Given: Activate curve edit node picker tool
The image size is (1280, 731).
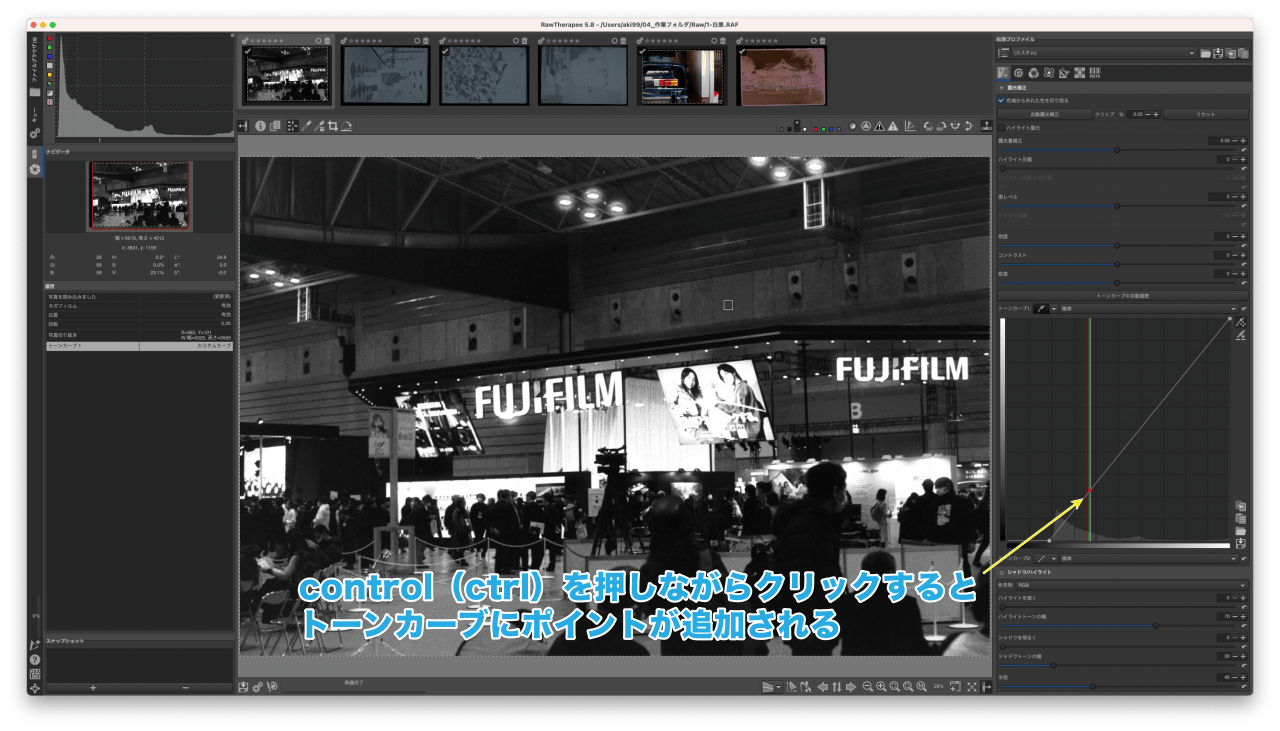Looking at the screenshot, I should click(1241, 322).
